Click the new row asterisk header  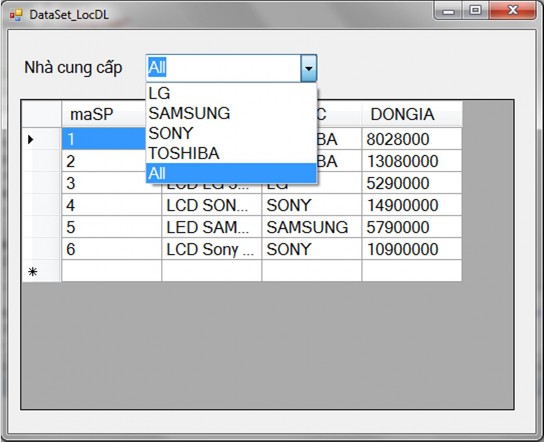42,271
